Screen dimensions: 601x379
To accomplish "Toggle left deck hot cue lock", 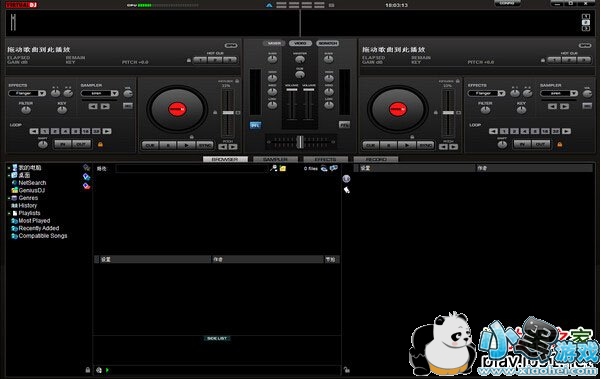I will pyautogui.click(x=189, y=60).
